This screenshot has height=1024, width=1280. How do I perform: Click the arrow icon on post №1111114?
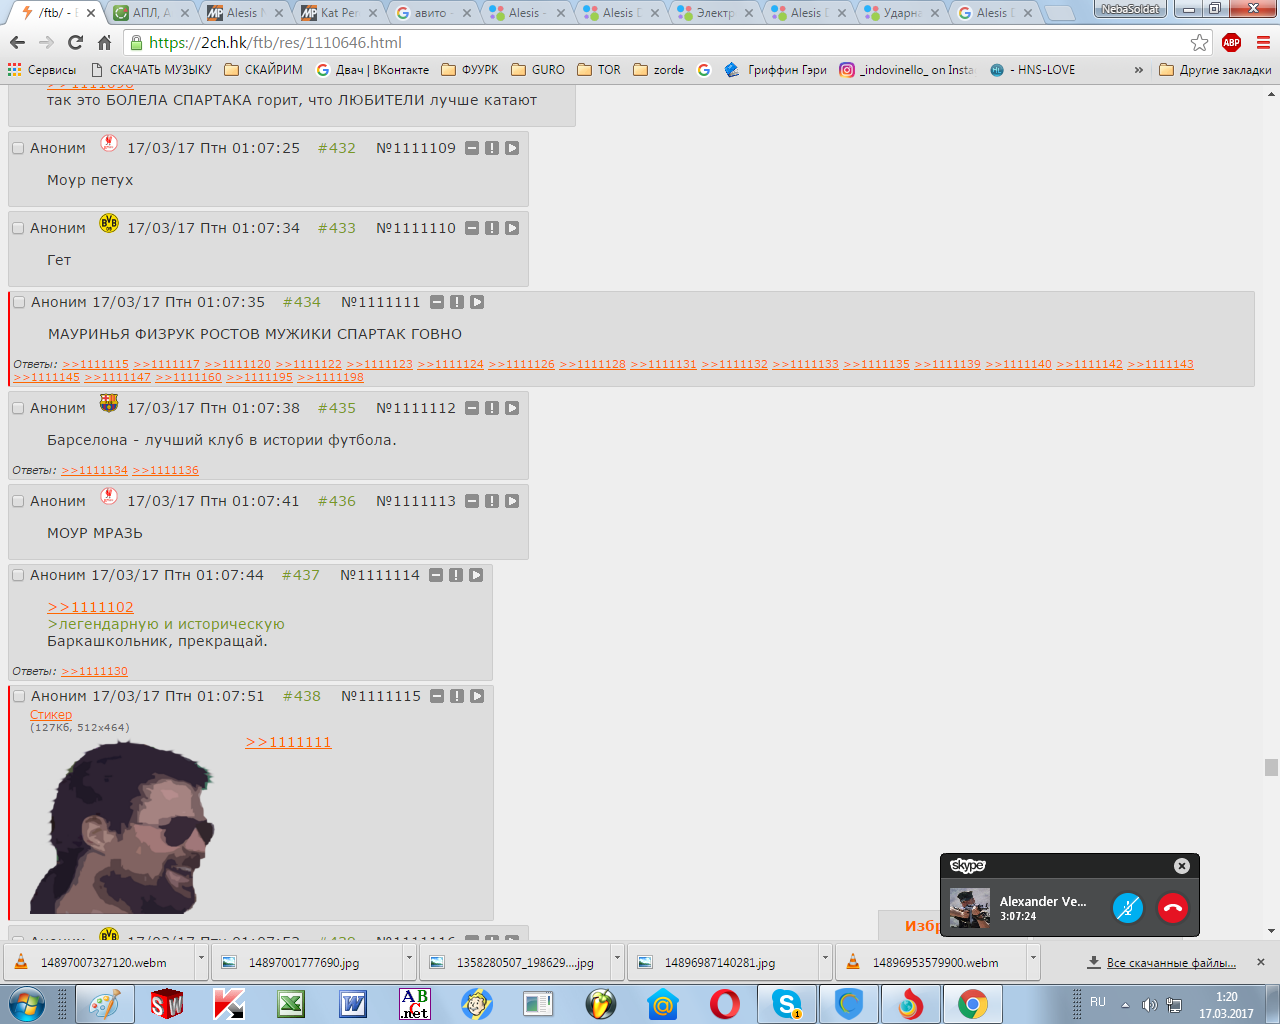476,575
